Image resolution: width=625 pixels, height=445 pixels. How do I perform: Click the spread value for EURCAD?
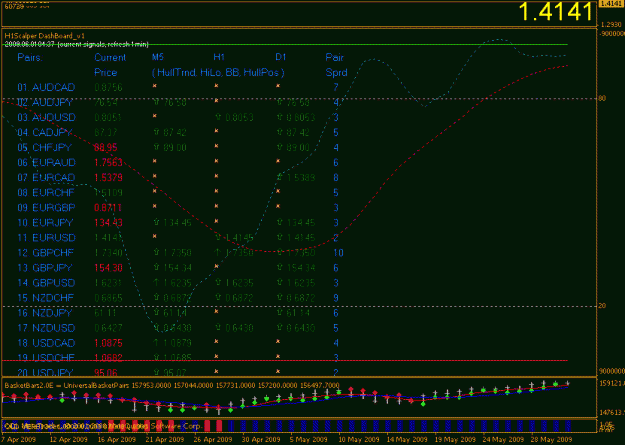tap(336, 177)
